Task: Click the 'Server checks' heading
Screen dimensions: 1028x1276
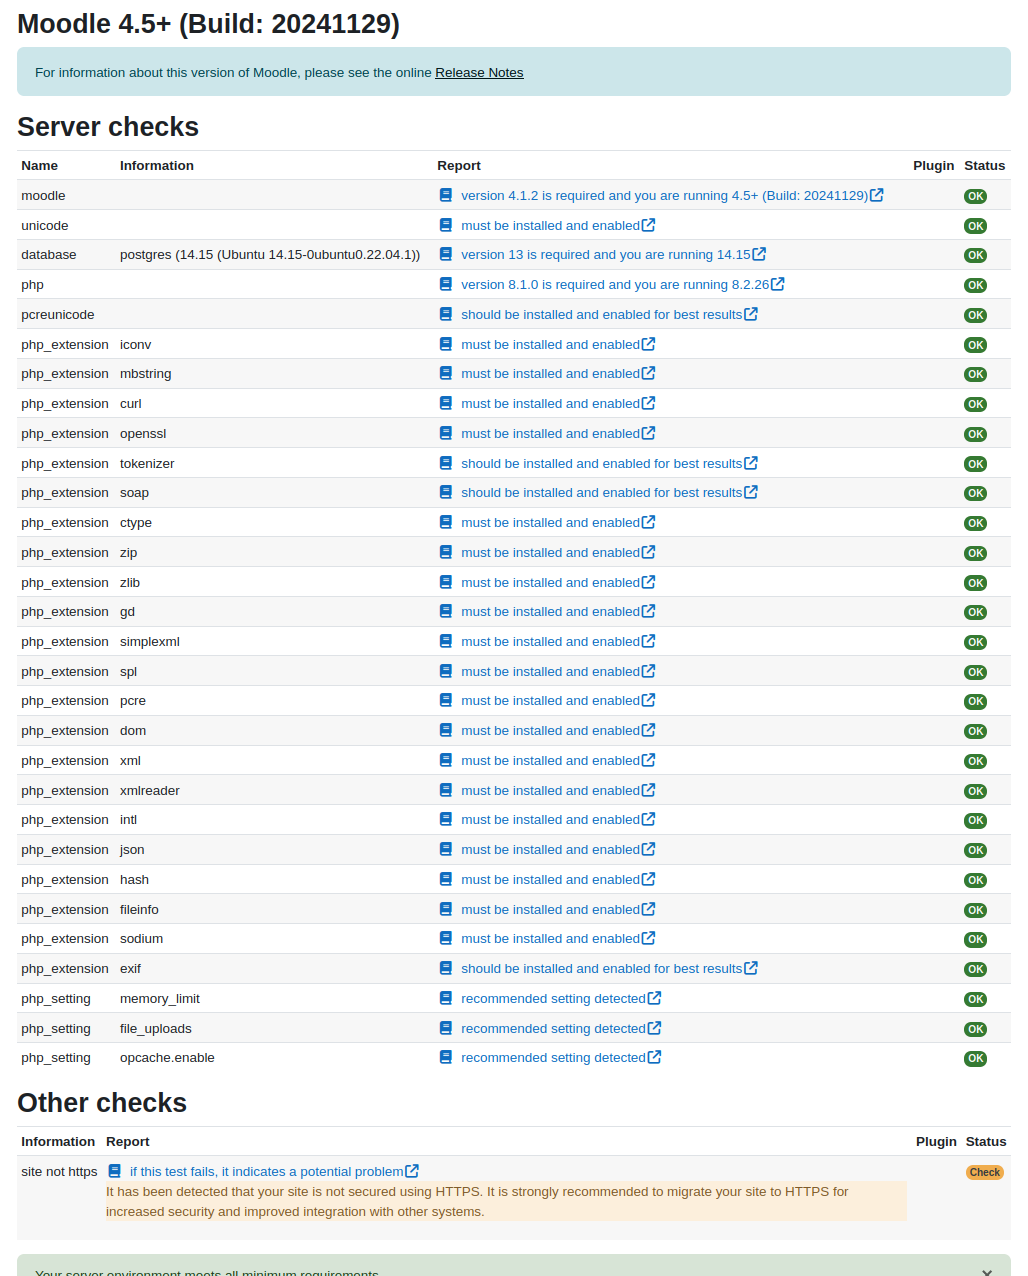Action: coord(108,127)
